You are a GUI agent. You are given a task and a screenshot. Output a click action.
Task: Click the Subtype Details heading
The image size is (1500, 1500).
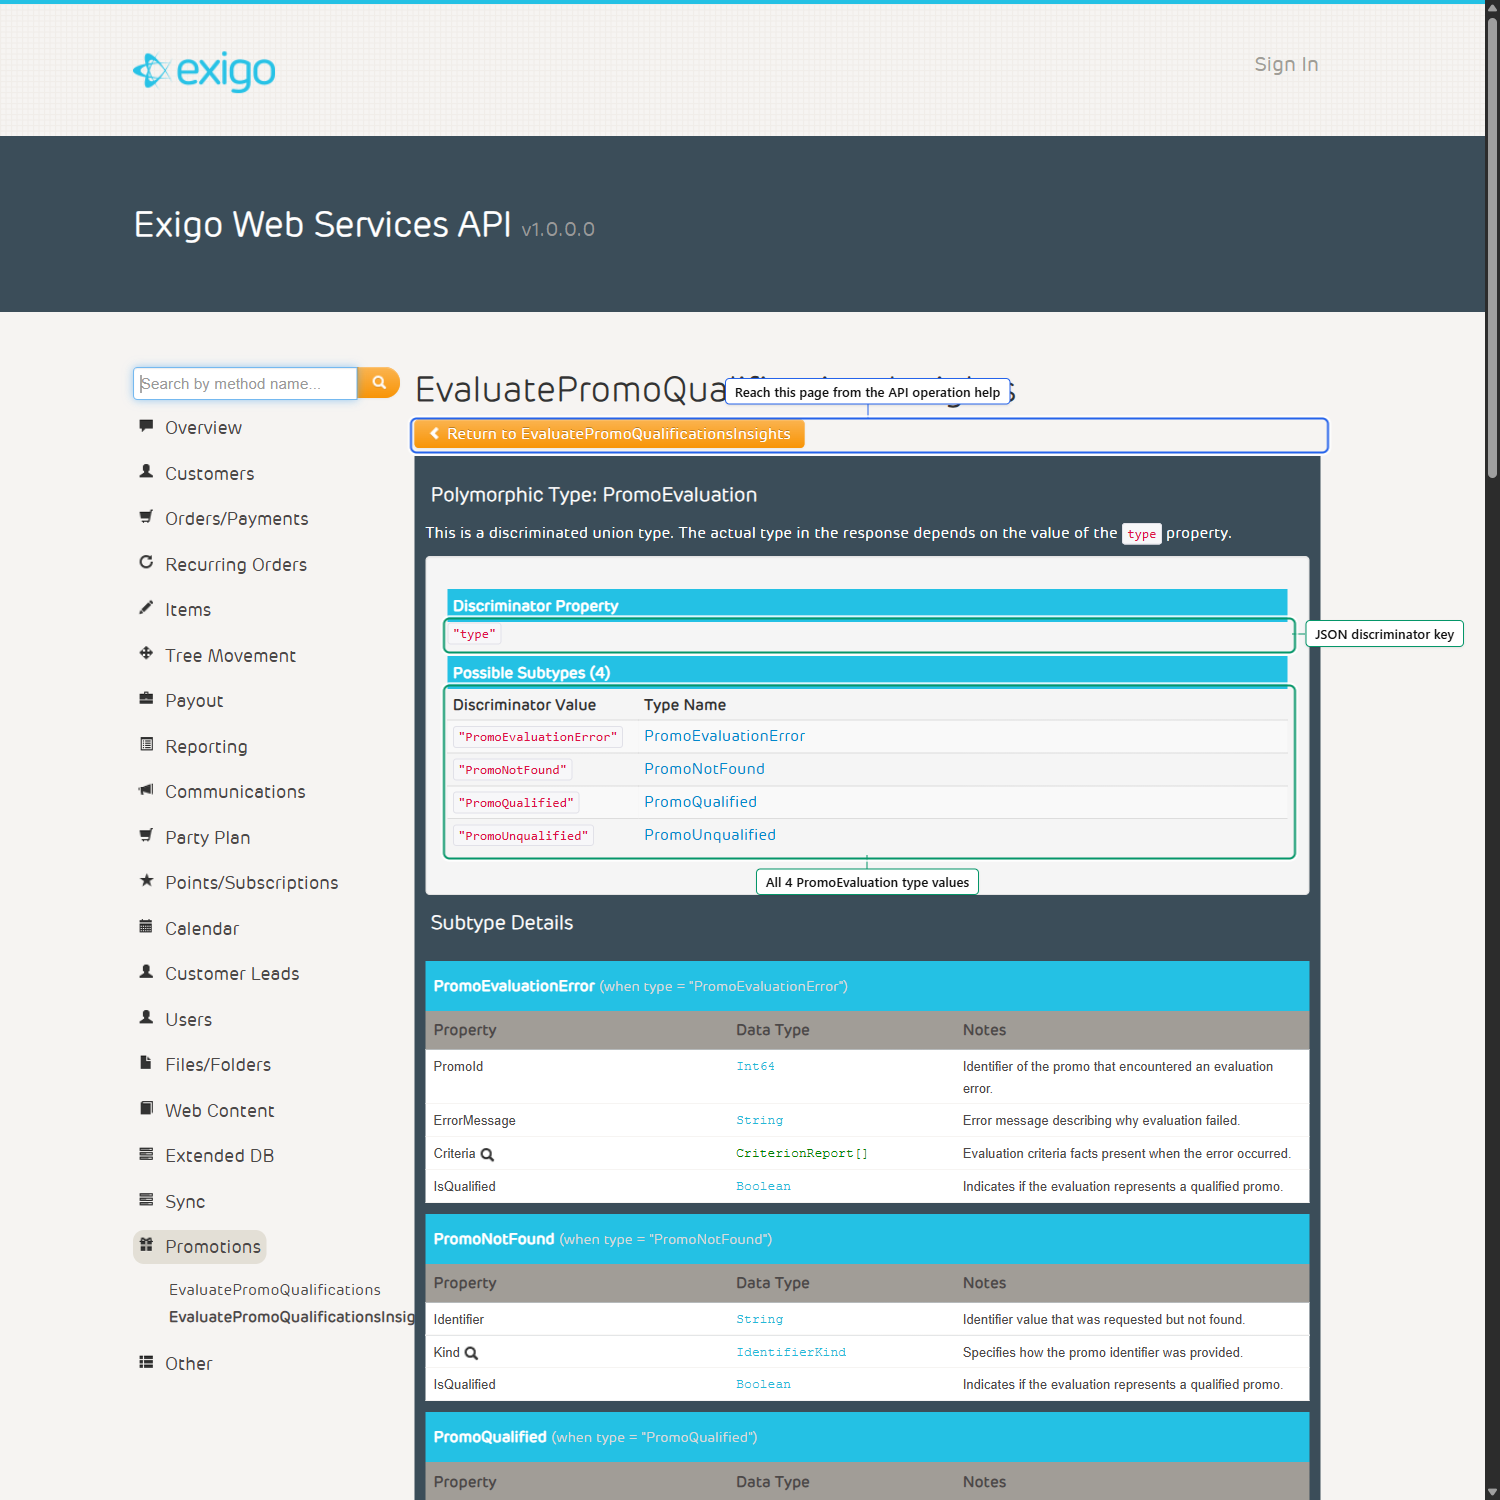coord(502,923)
